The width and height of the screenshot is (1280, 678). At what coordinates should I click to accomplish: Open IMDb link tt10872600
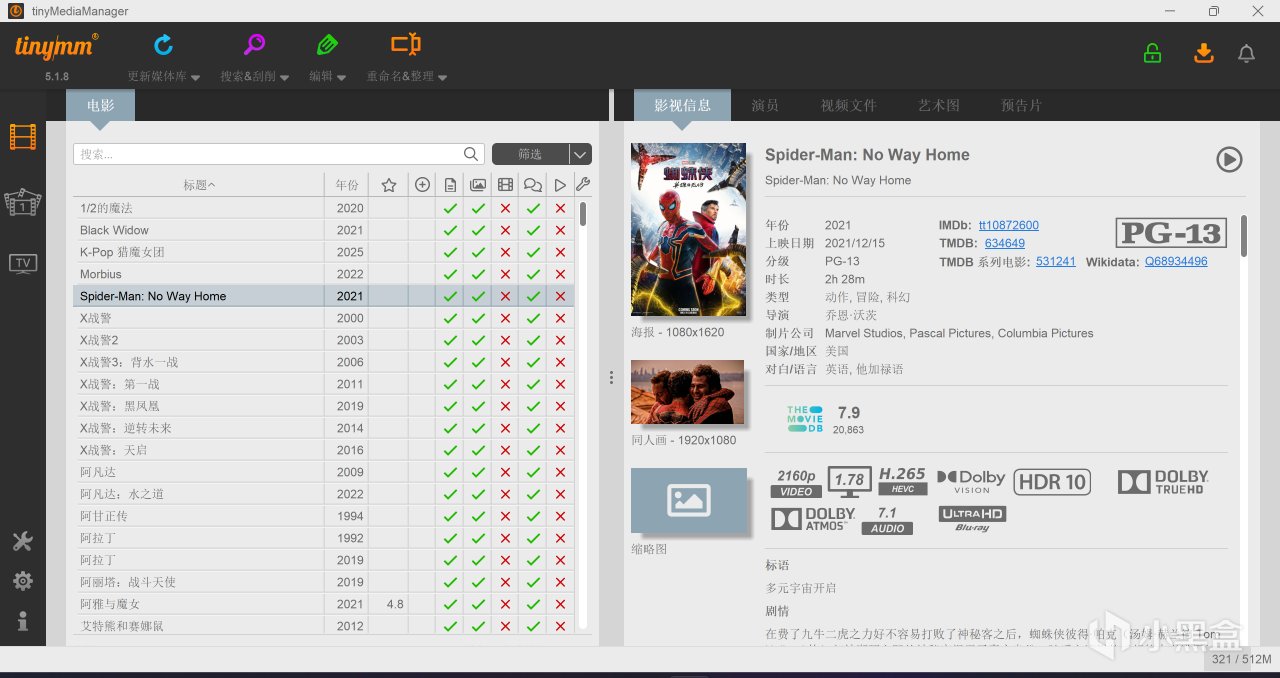pos(1008,225)
